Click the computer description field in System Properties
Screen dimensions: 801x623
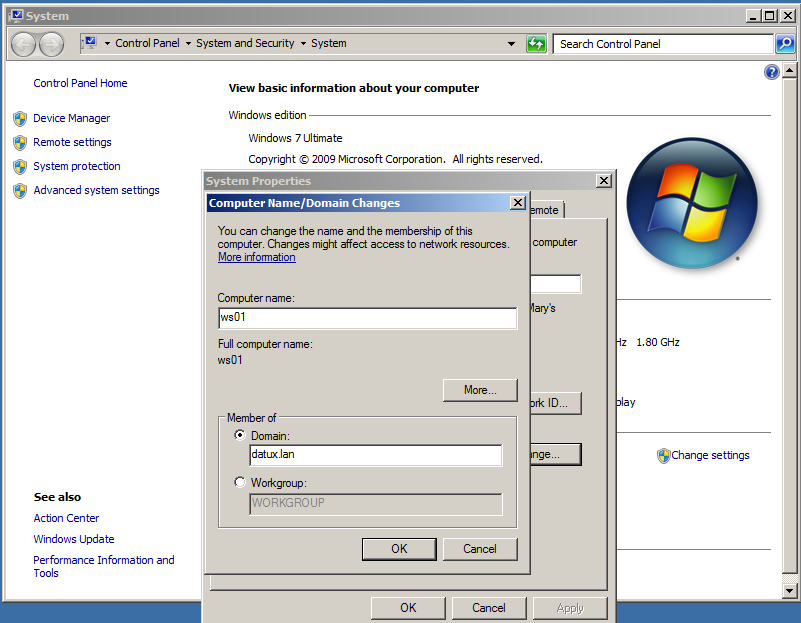pos(556,284)
